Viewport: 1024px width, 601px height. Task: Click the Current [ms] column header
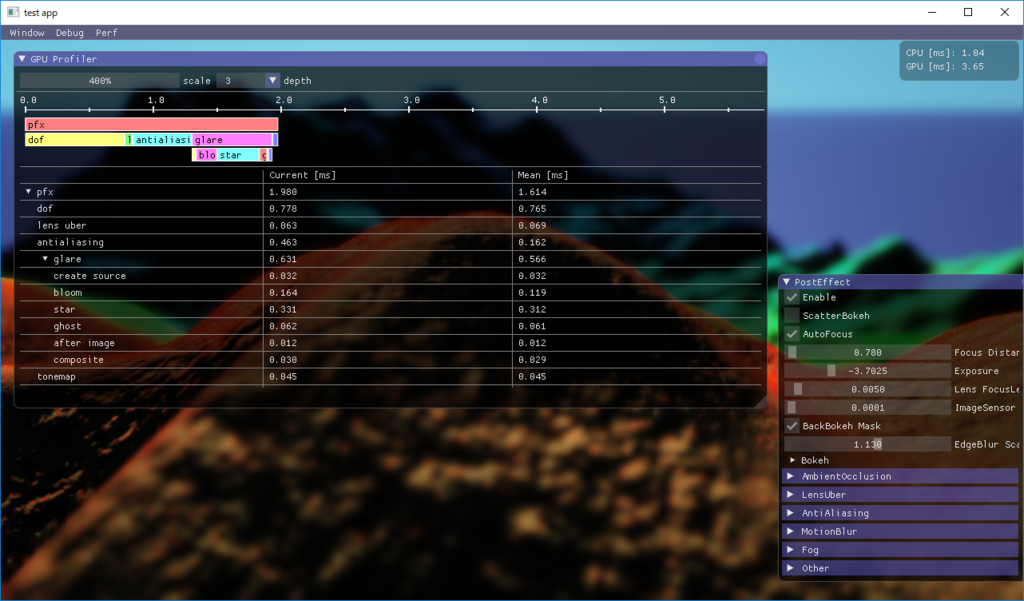pyautogui.click(x=302, y=175)
